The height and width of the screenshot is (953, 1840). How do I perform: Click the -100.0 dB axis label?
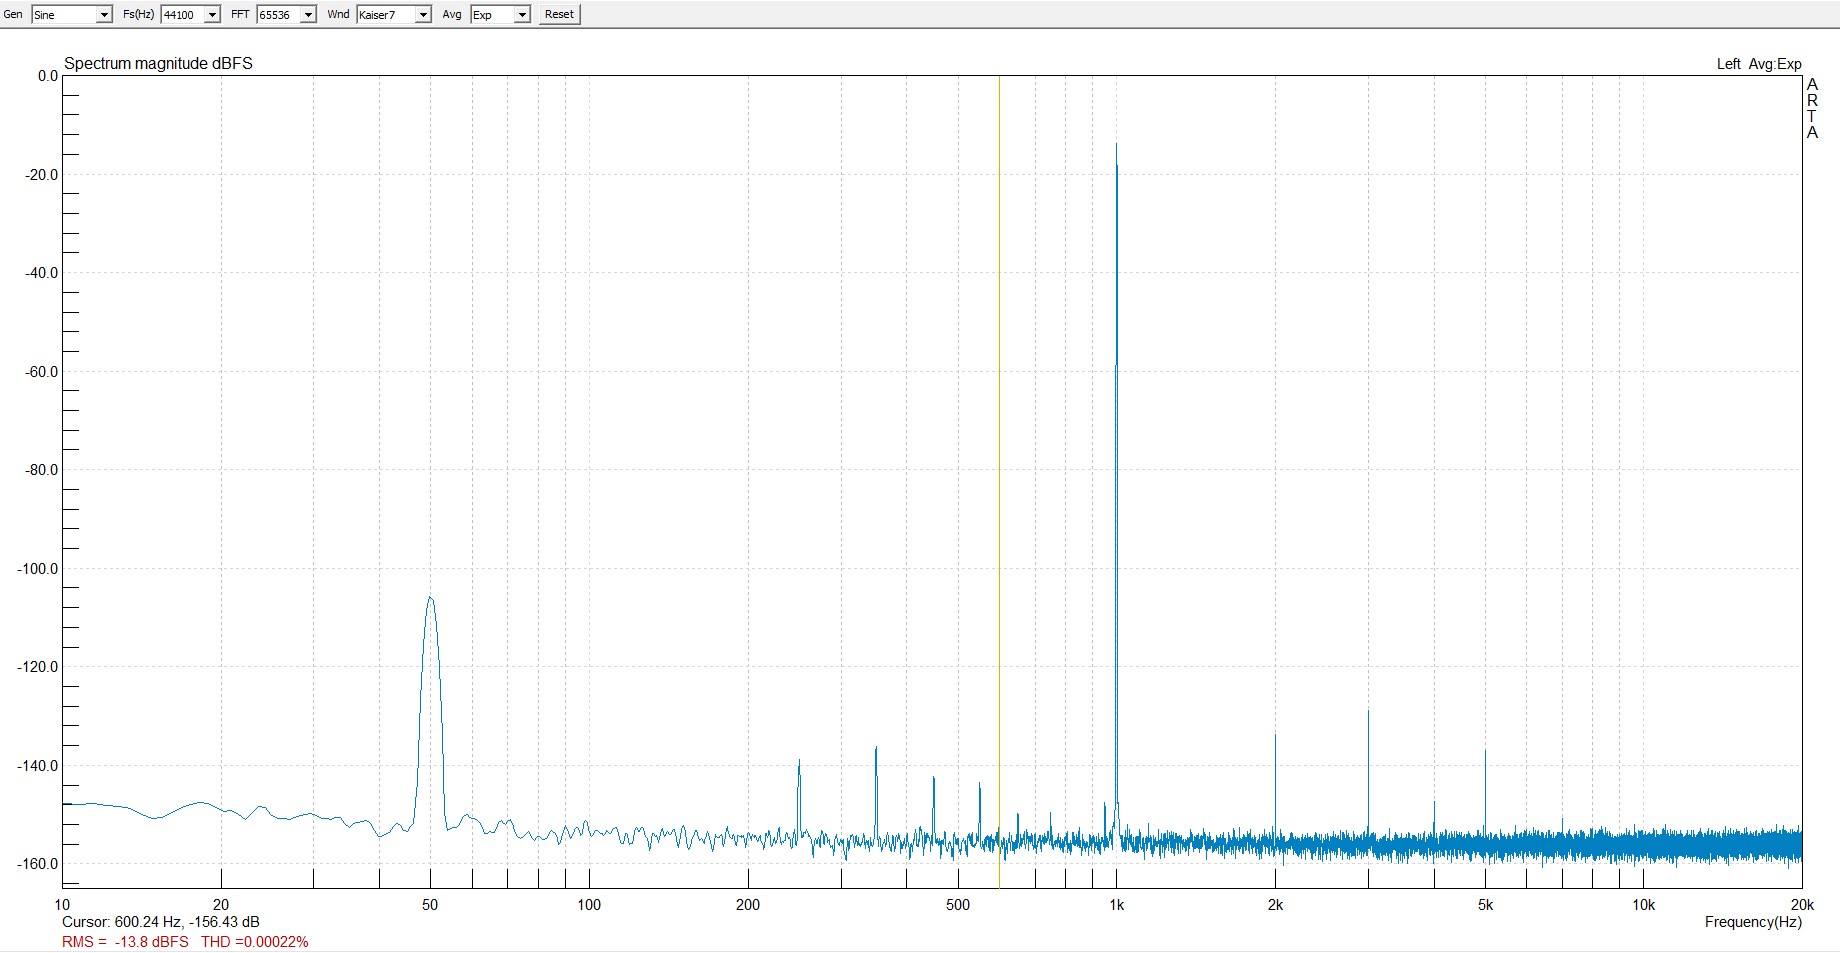point(38,569)
